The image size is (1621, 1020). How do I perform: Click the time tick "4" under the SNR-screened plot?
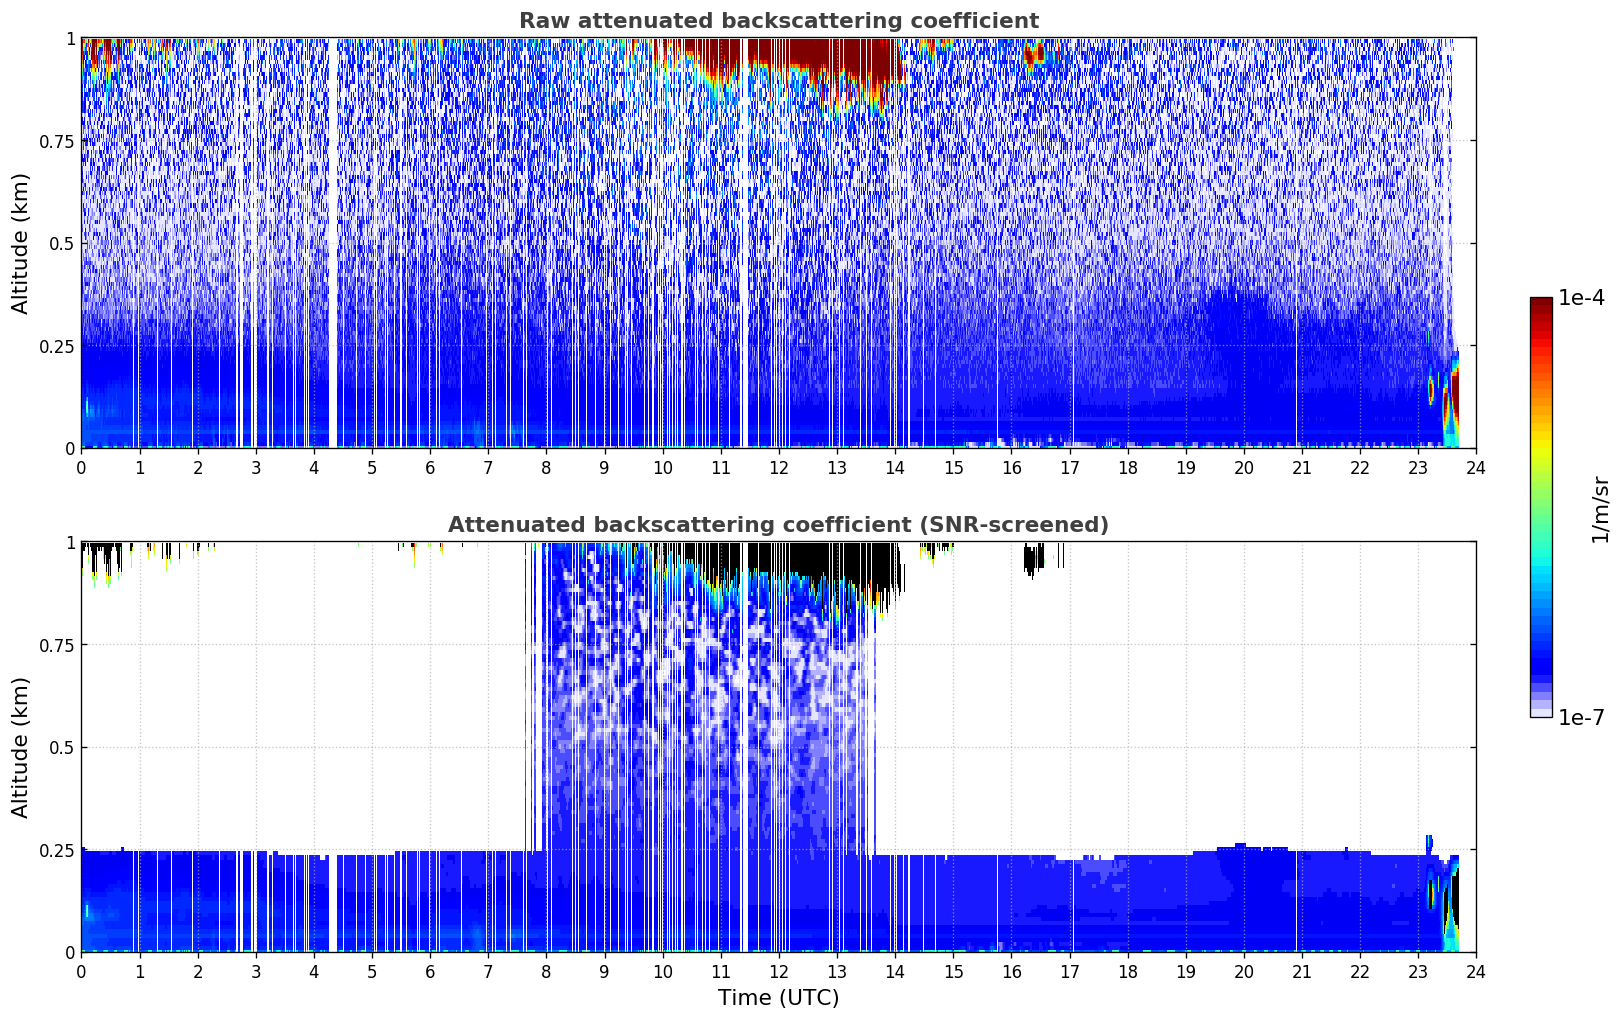tap(313, 971)
